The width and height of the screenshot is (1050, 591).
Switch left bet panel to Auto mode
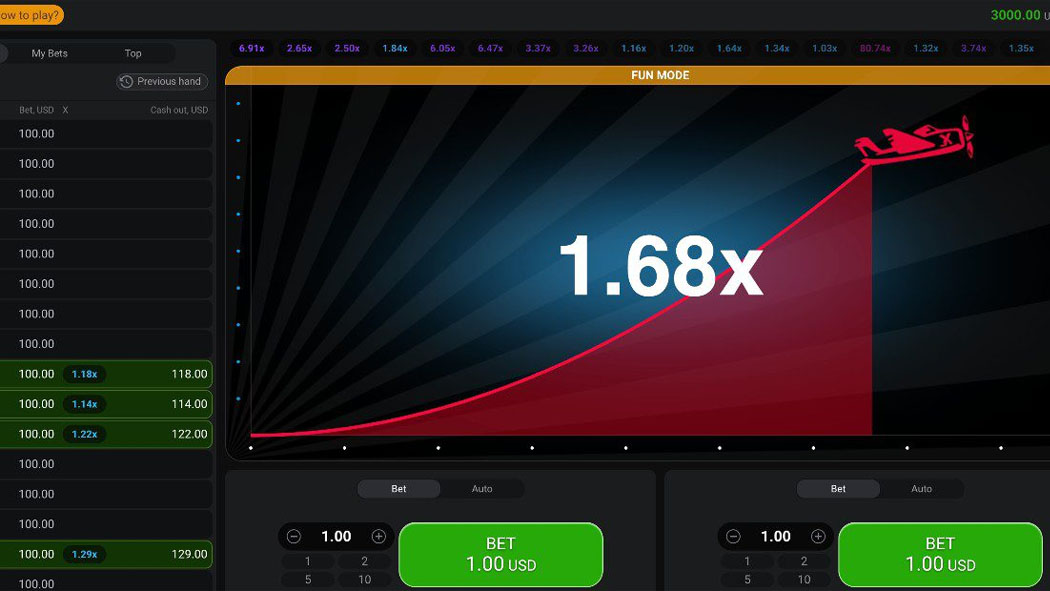pos(482,489)
